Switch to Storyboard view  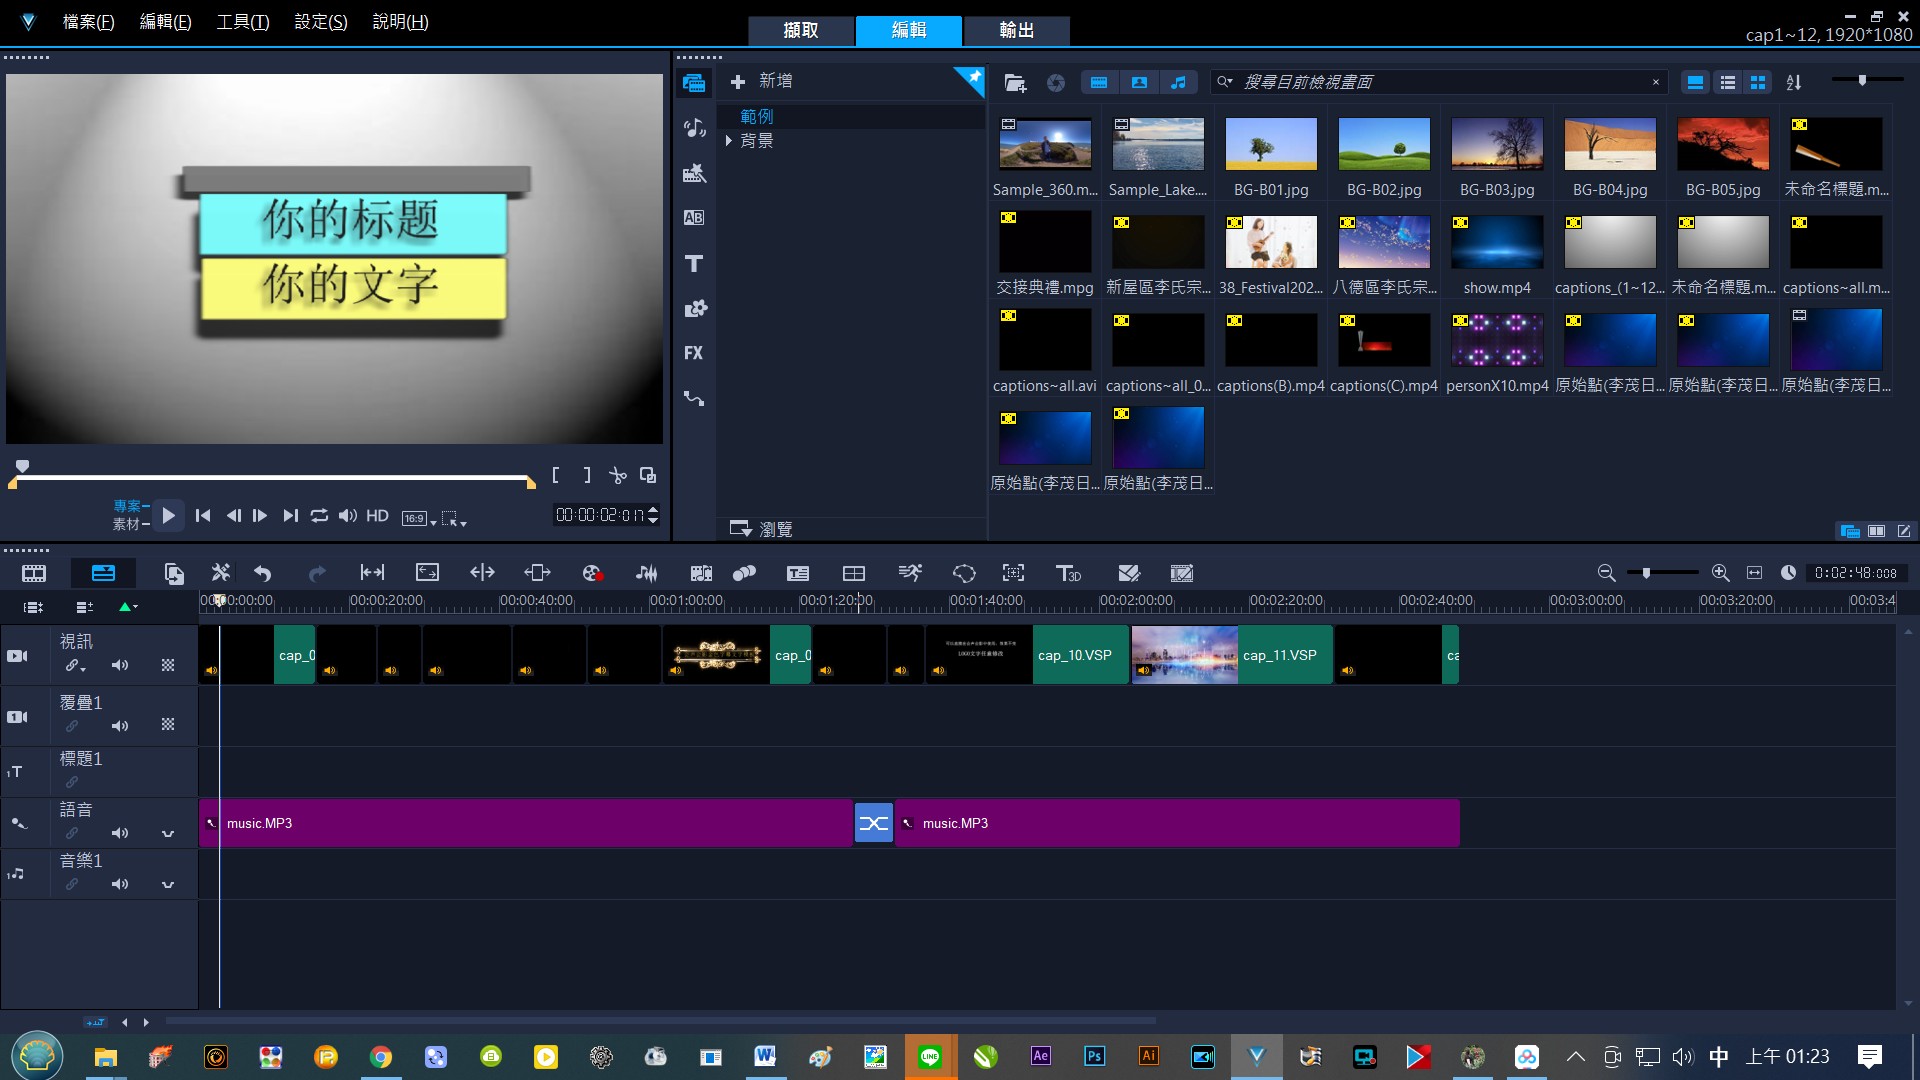(x=34, y=573)
